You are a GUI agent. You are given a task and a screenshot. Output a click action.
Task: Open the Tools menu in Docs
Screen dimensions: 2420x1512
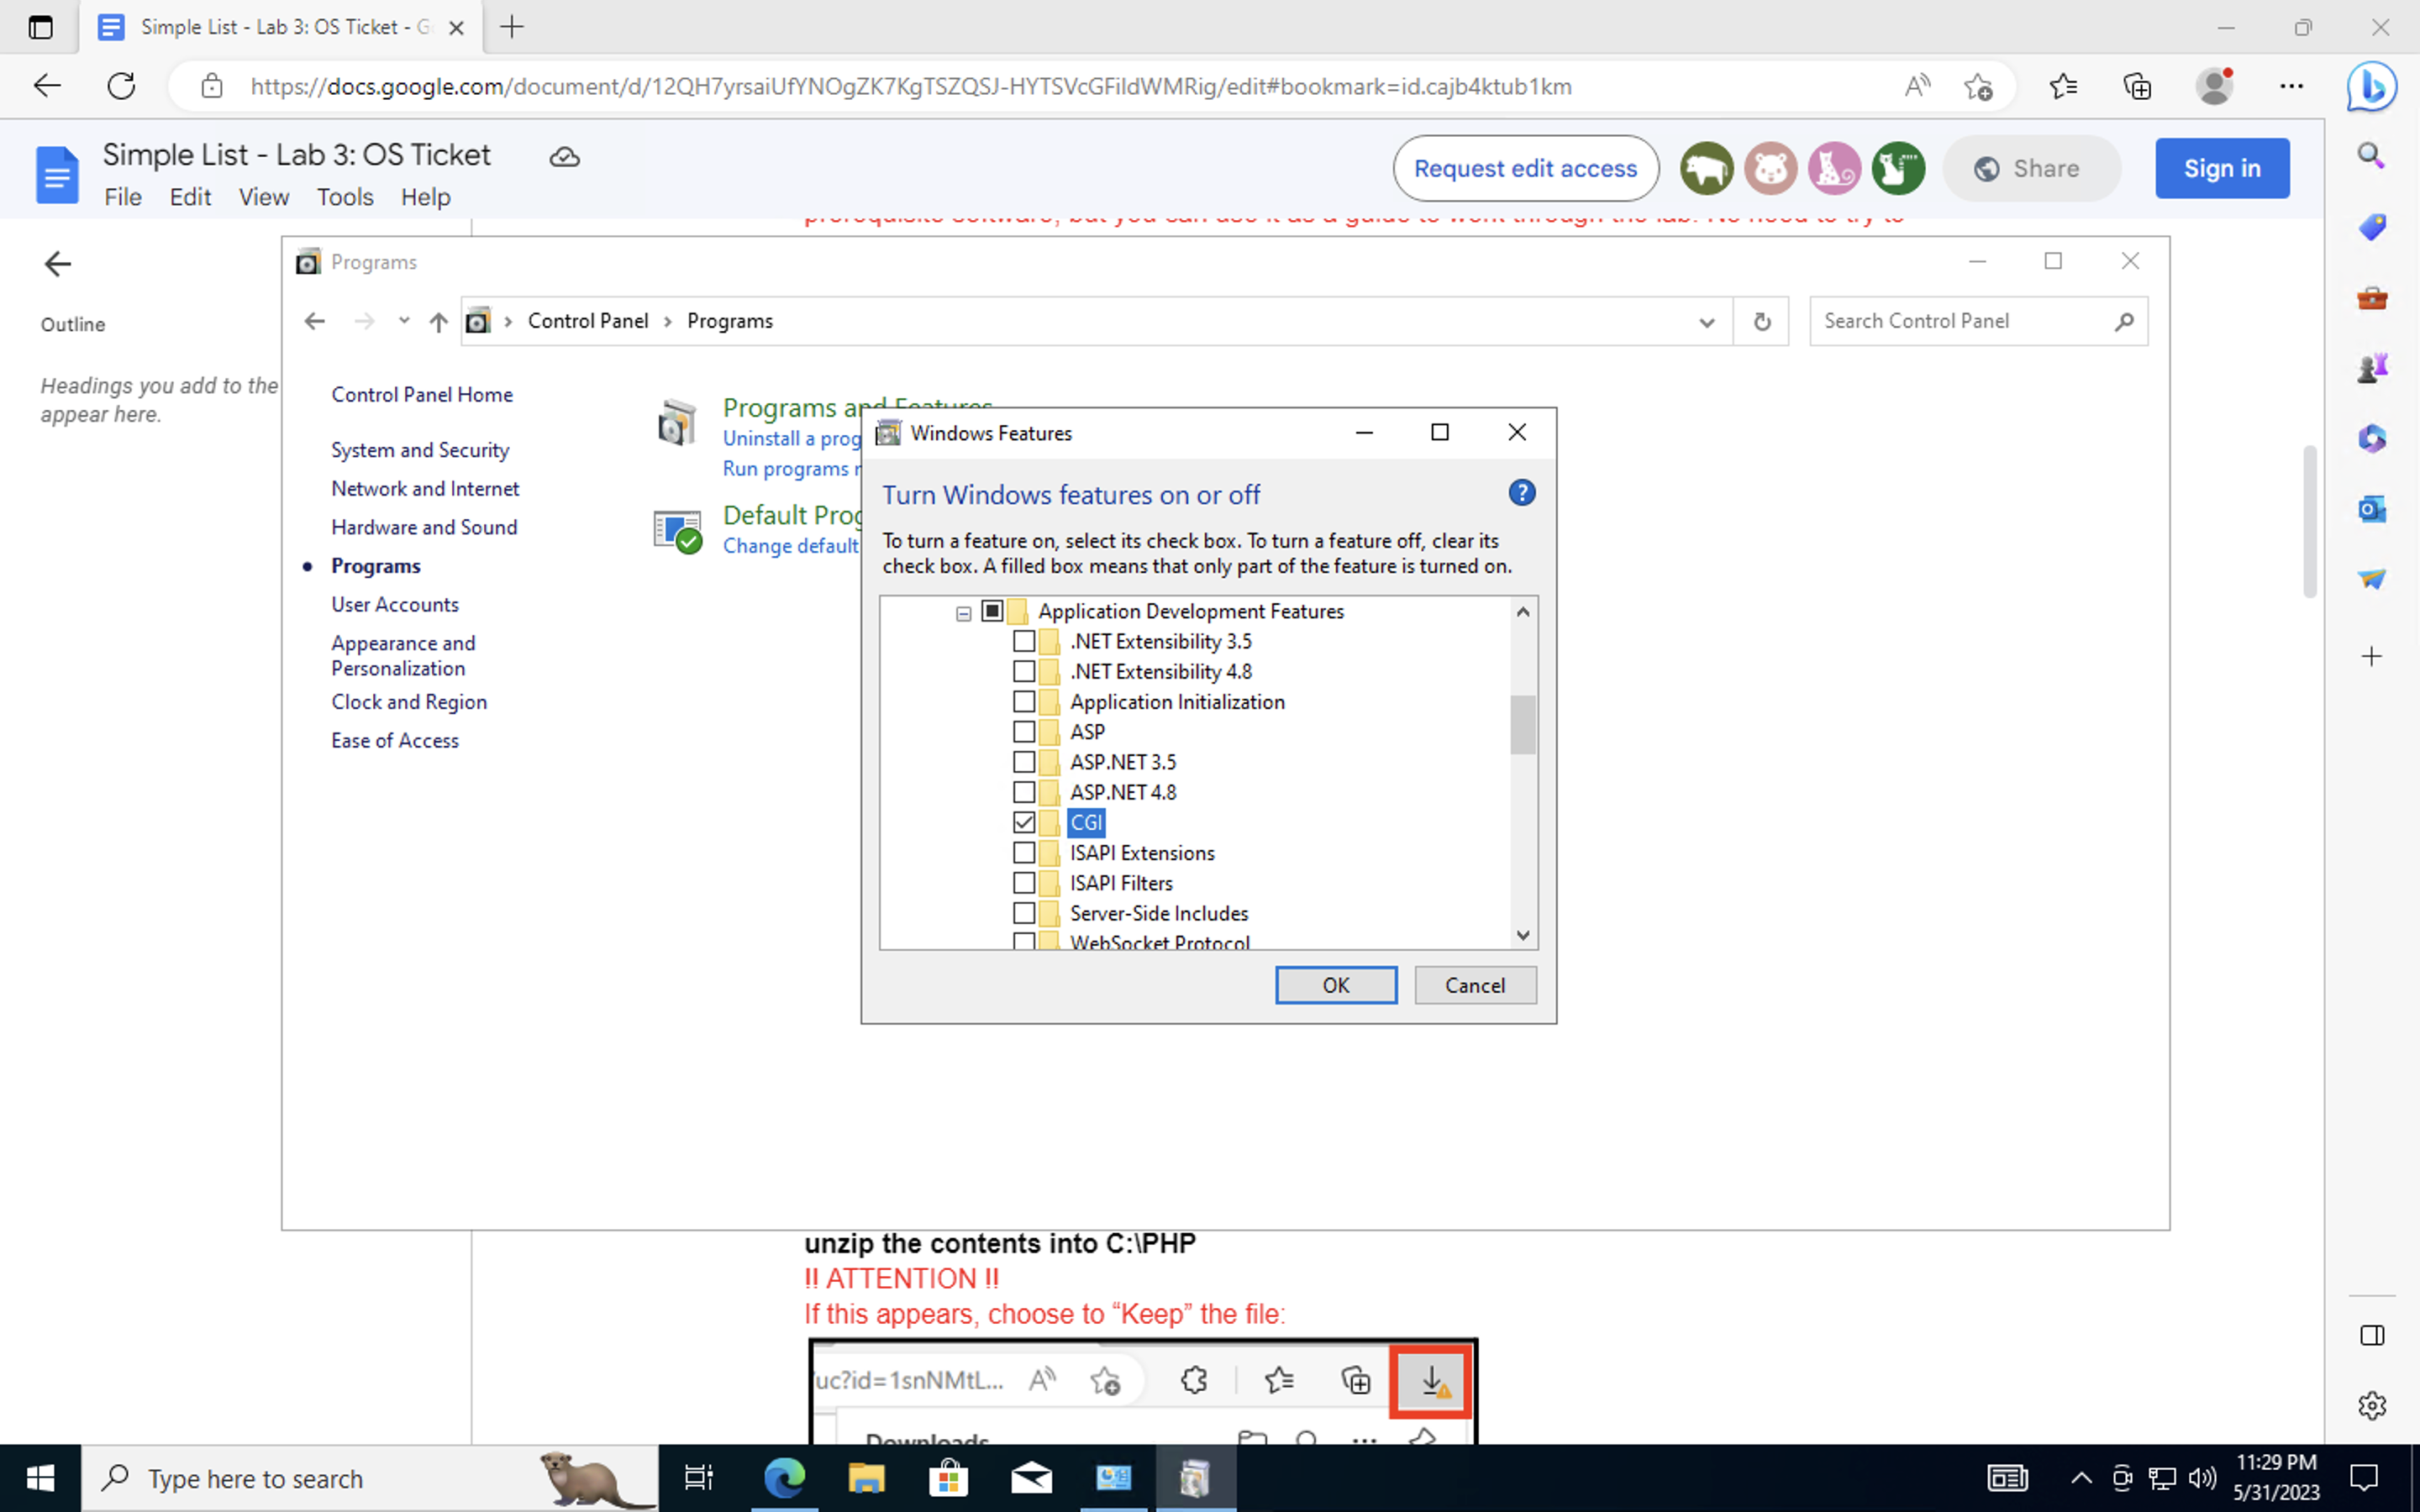[344, 197]
